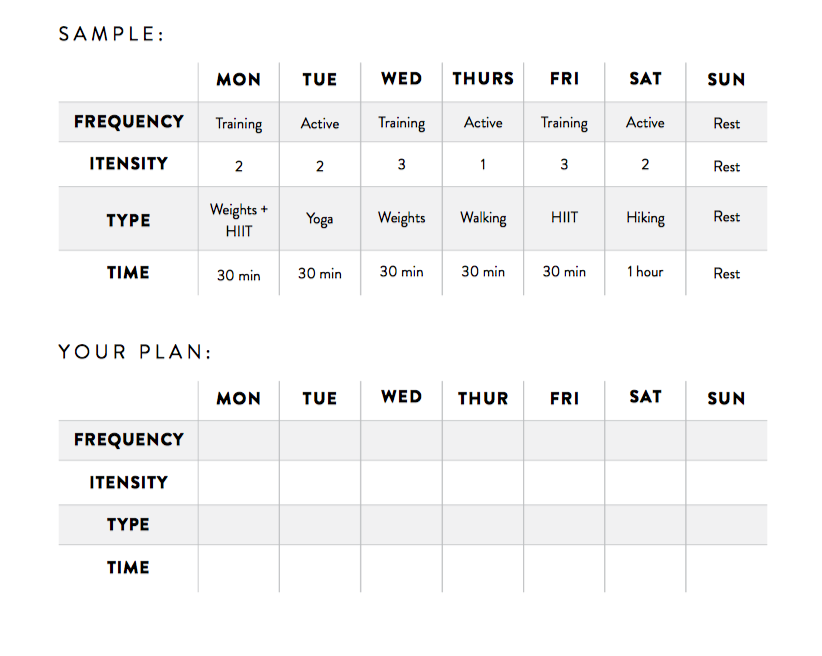Select the empty Sunday TIME cell in Your Plan
Viewport: 822px width, 656px height.
coord(727,568)
